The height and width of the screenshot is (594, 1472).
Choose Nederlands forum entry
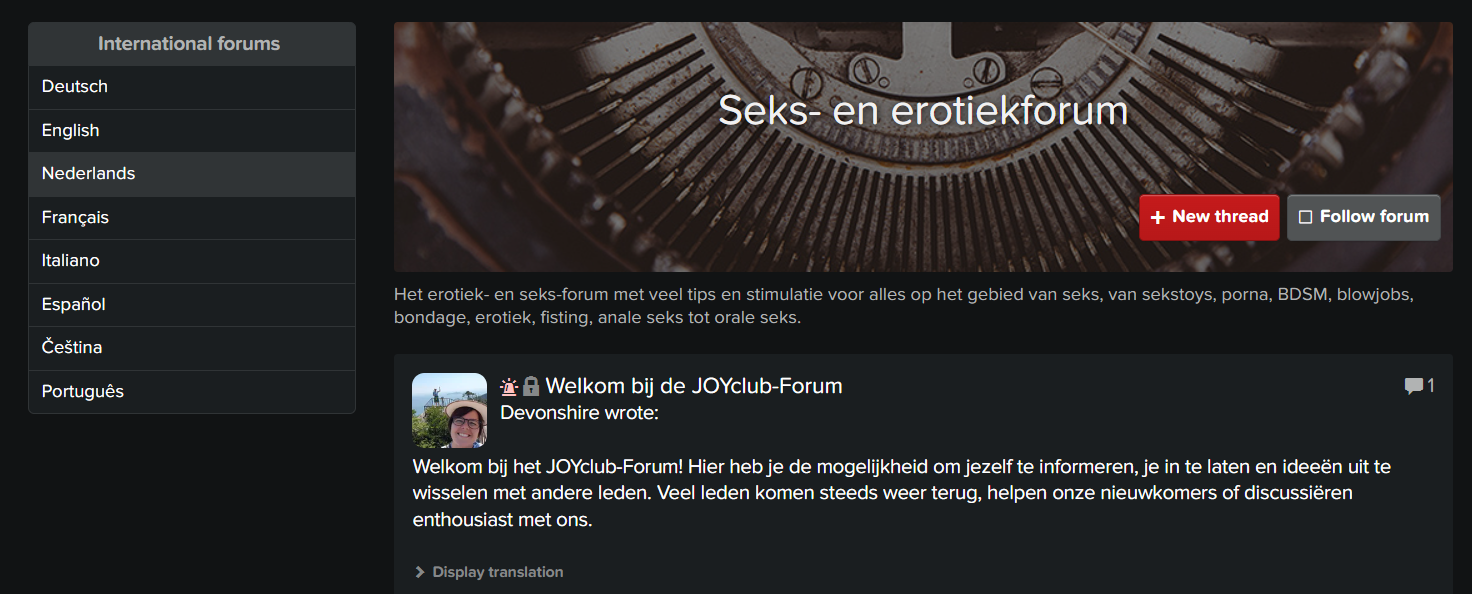pyautogui.click(x=192, y=174)
